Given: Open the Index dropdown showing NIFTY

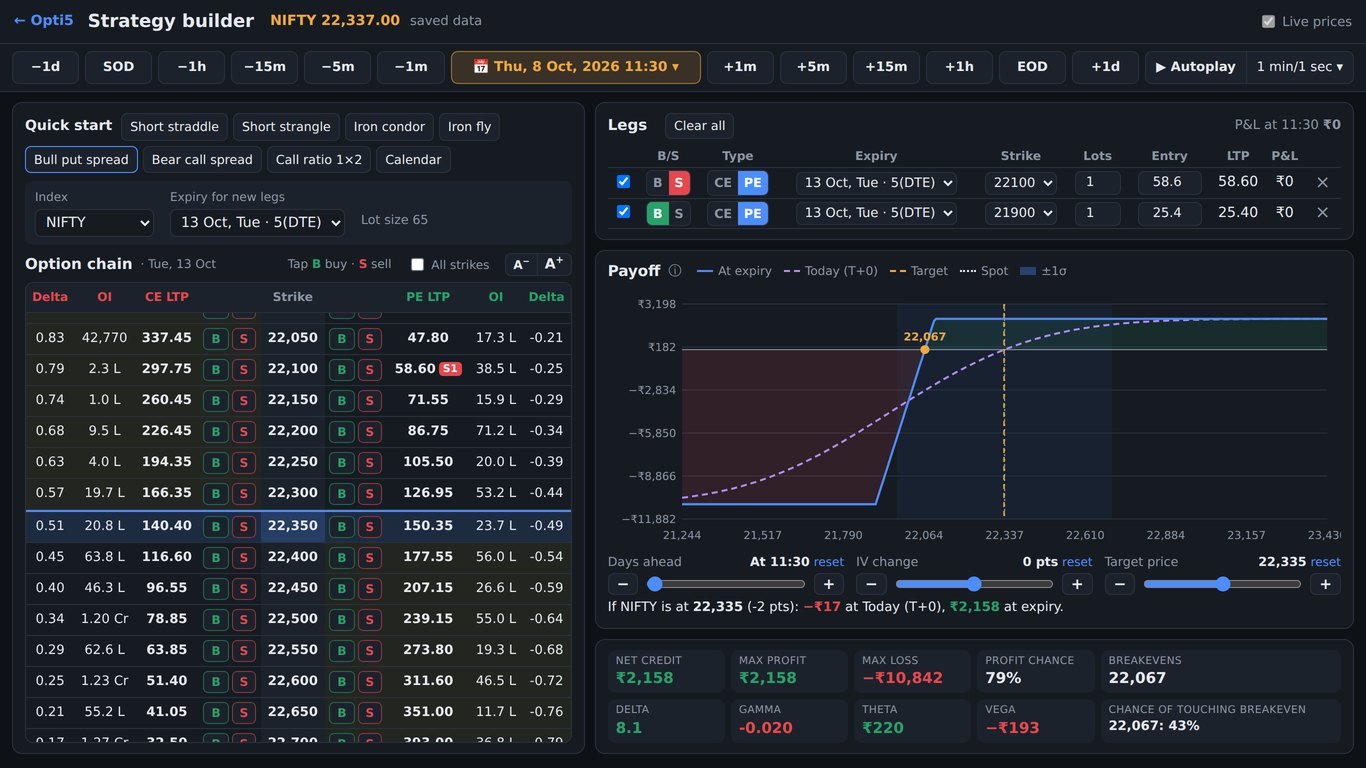Looking at the screenshot, I should tap(94, 222).
